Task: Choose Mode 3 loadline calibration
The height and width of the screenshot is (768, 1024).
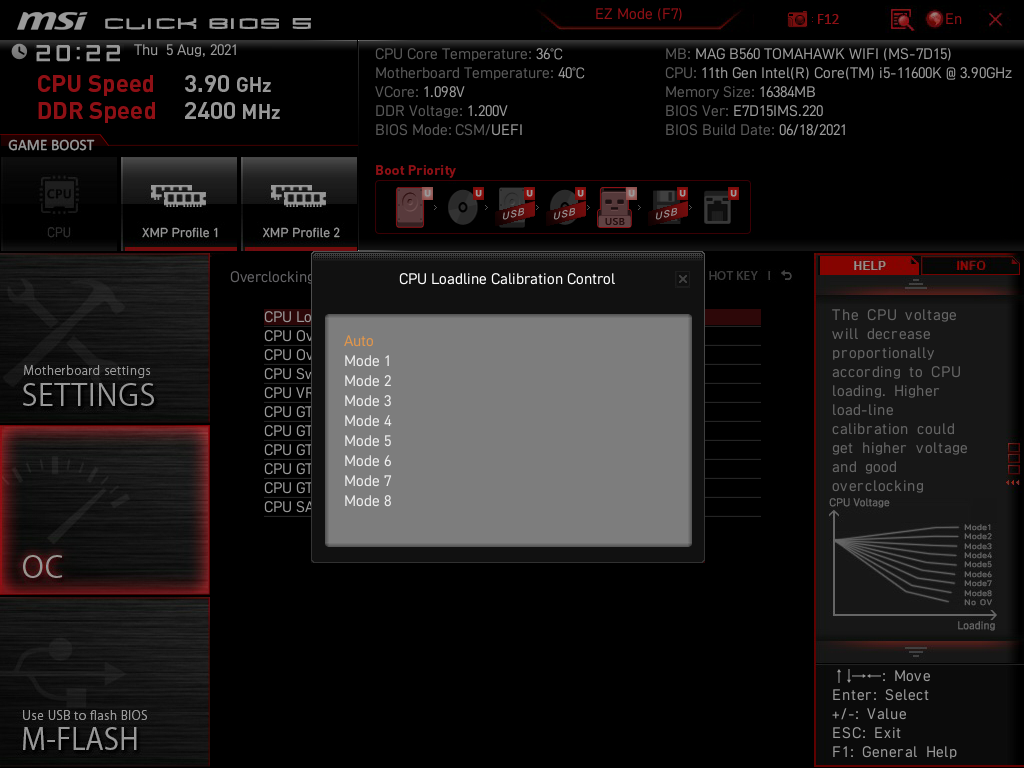Action: [x=367, y=401]
